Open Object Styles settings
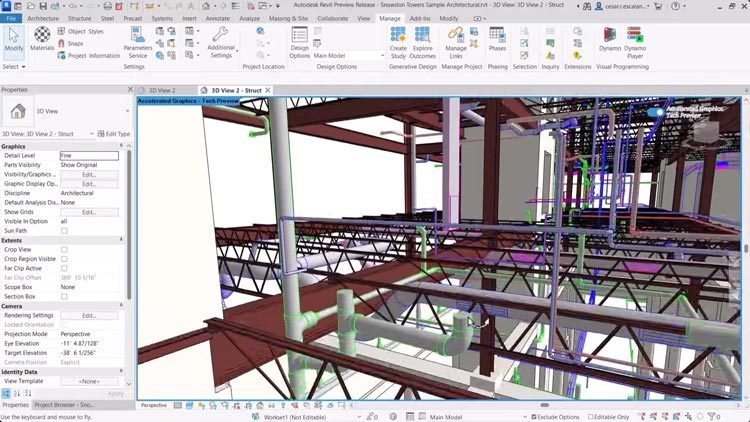 [x=80, y=31]
